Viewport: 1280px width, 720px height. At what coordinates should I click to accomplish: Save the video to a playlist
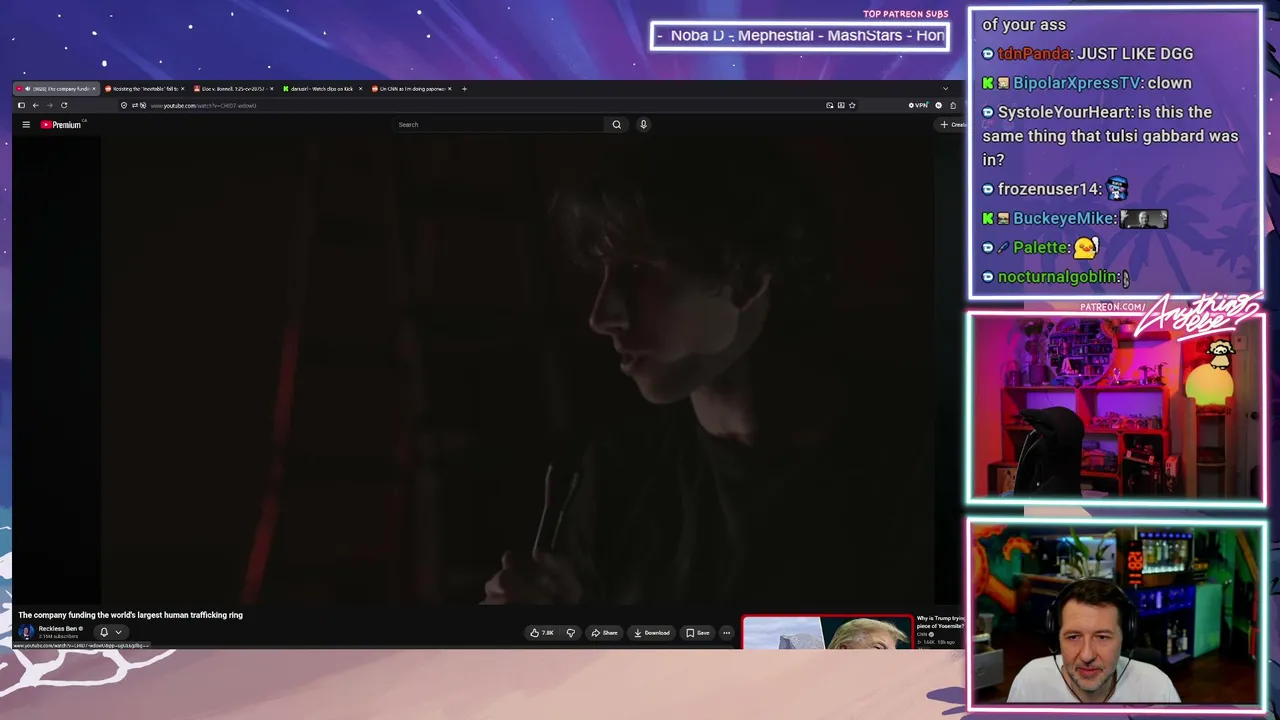[698, 633]
